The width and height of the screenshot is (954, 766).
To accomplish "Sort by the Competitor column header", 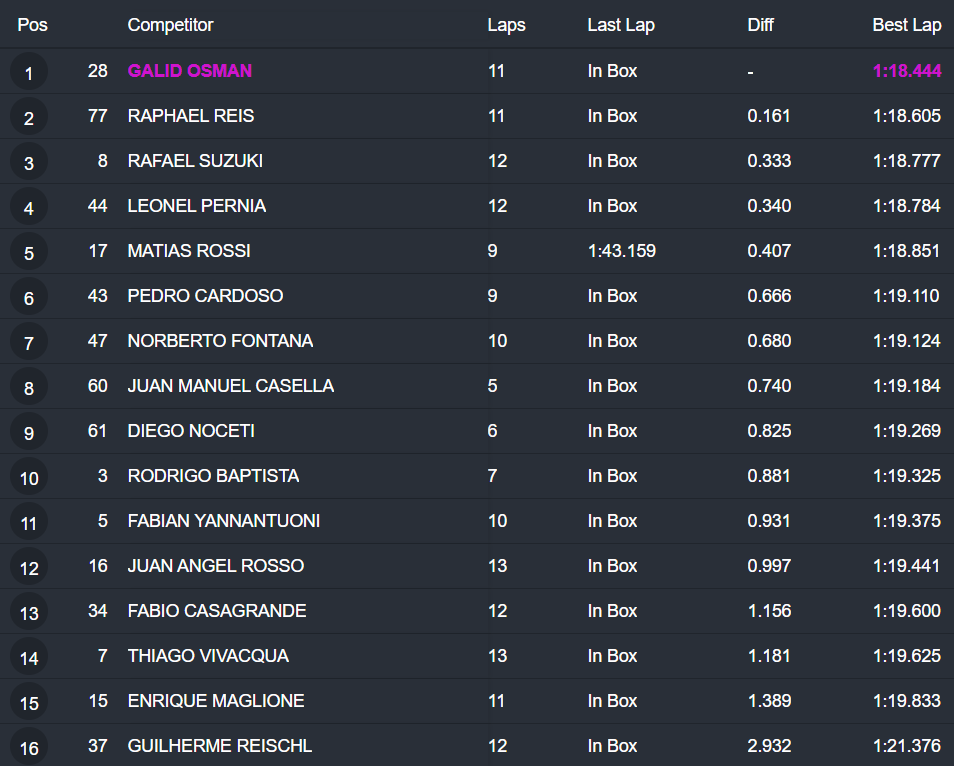I will tap(170, 25).
